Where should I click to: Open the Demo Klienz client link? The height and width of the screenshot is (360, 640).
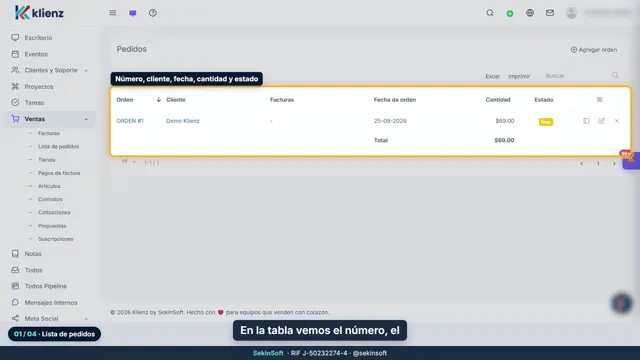point(182,121)
